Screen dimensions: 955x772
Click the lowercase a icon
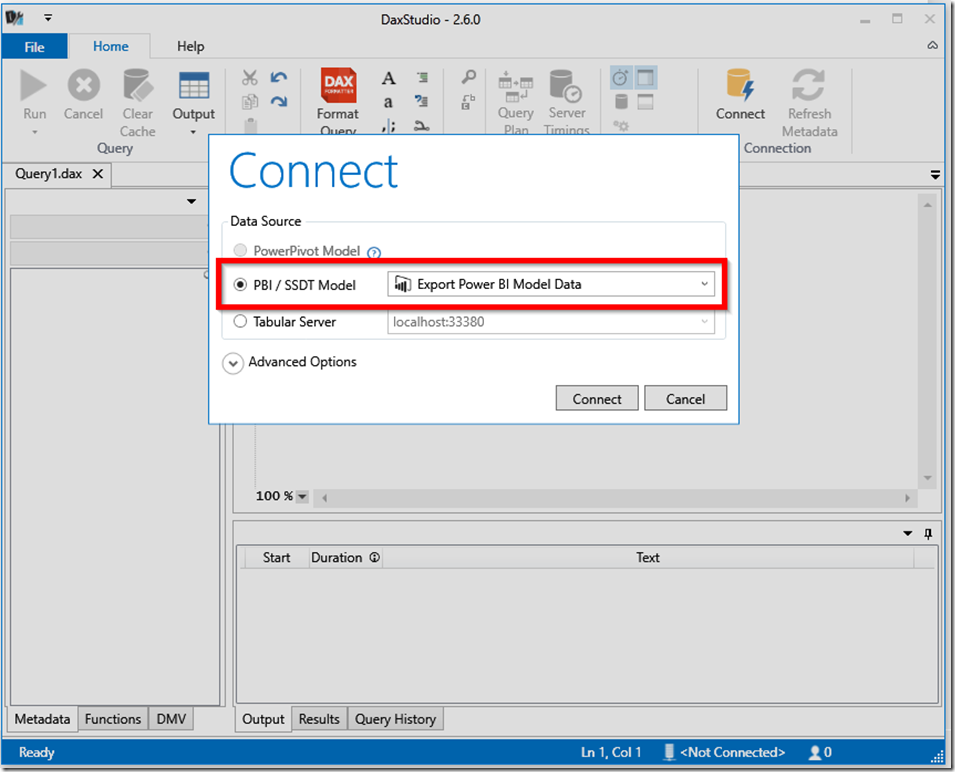388,102
